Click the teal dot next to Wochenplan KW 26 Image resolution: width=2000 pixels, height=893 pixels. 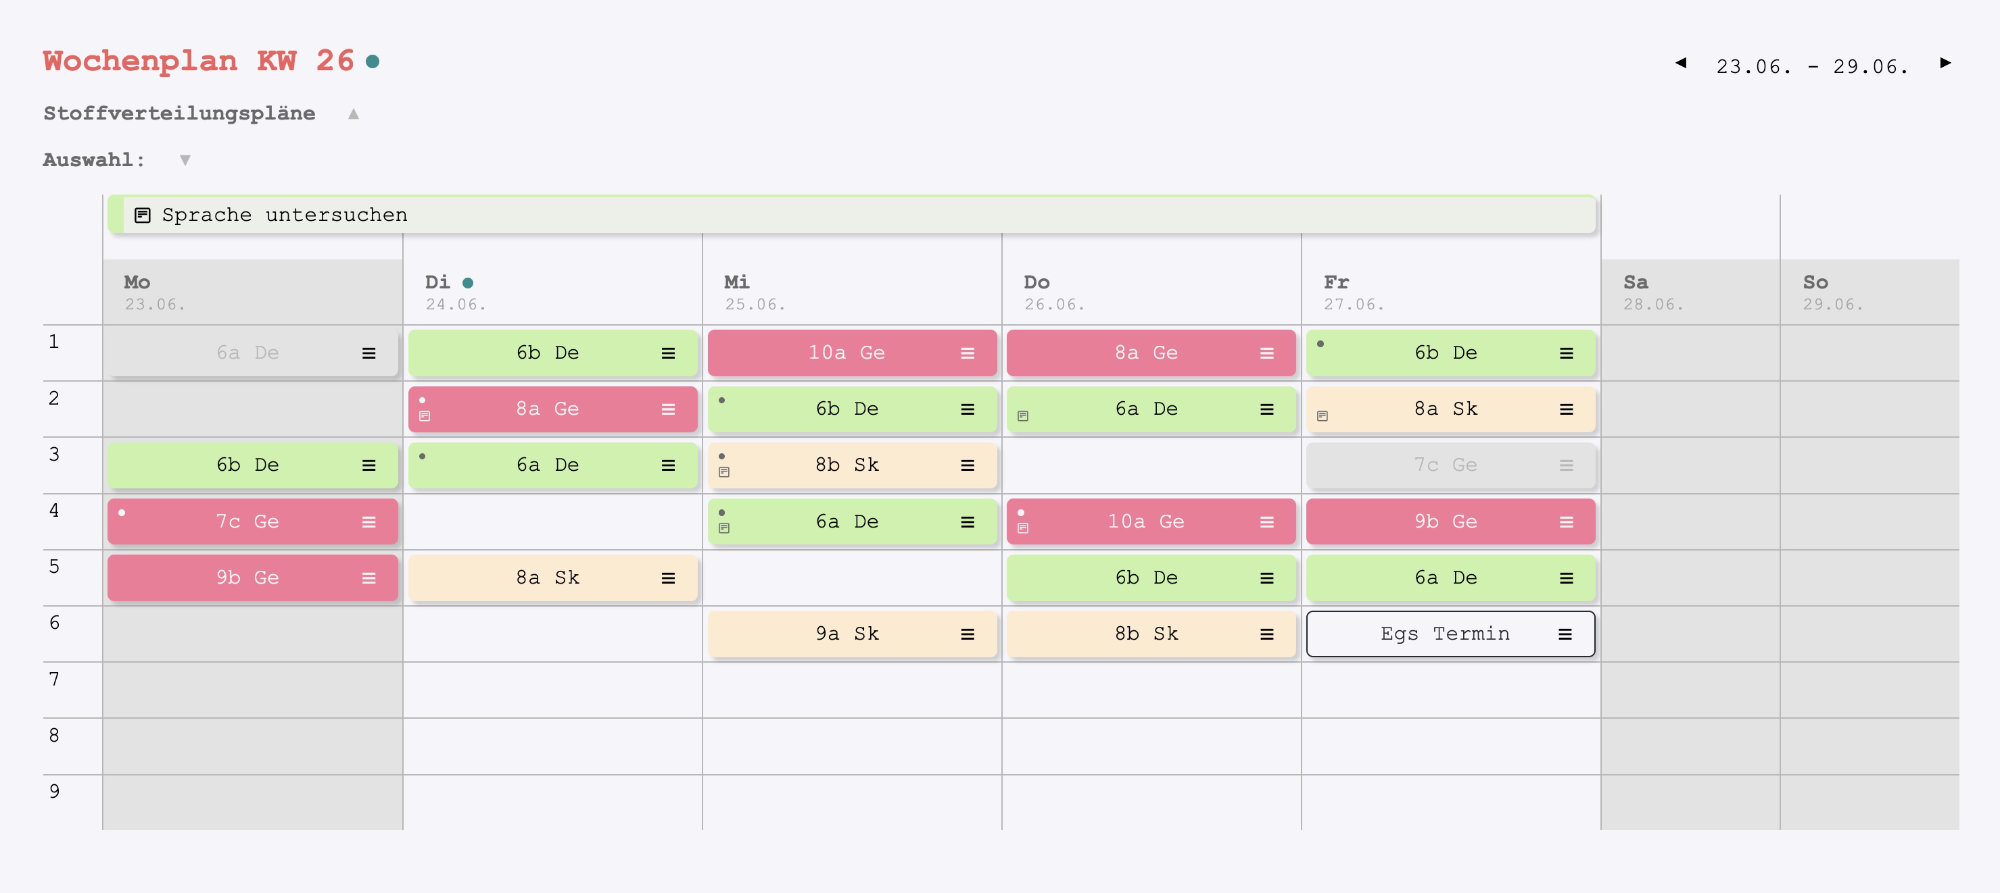point(373,62)
